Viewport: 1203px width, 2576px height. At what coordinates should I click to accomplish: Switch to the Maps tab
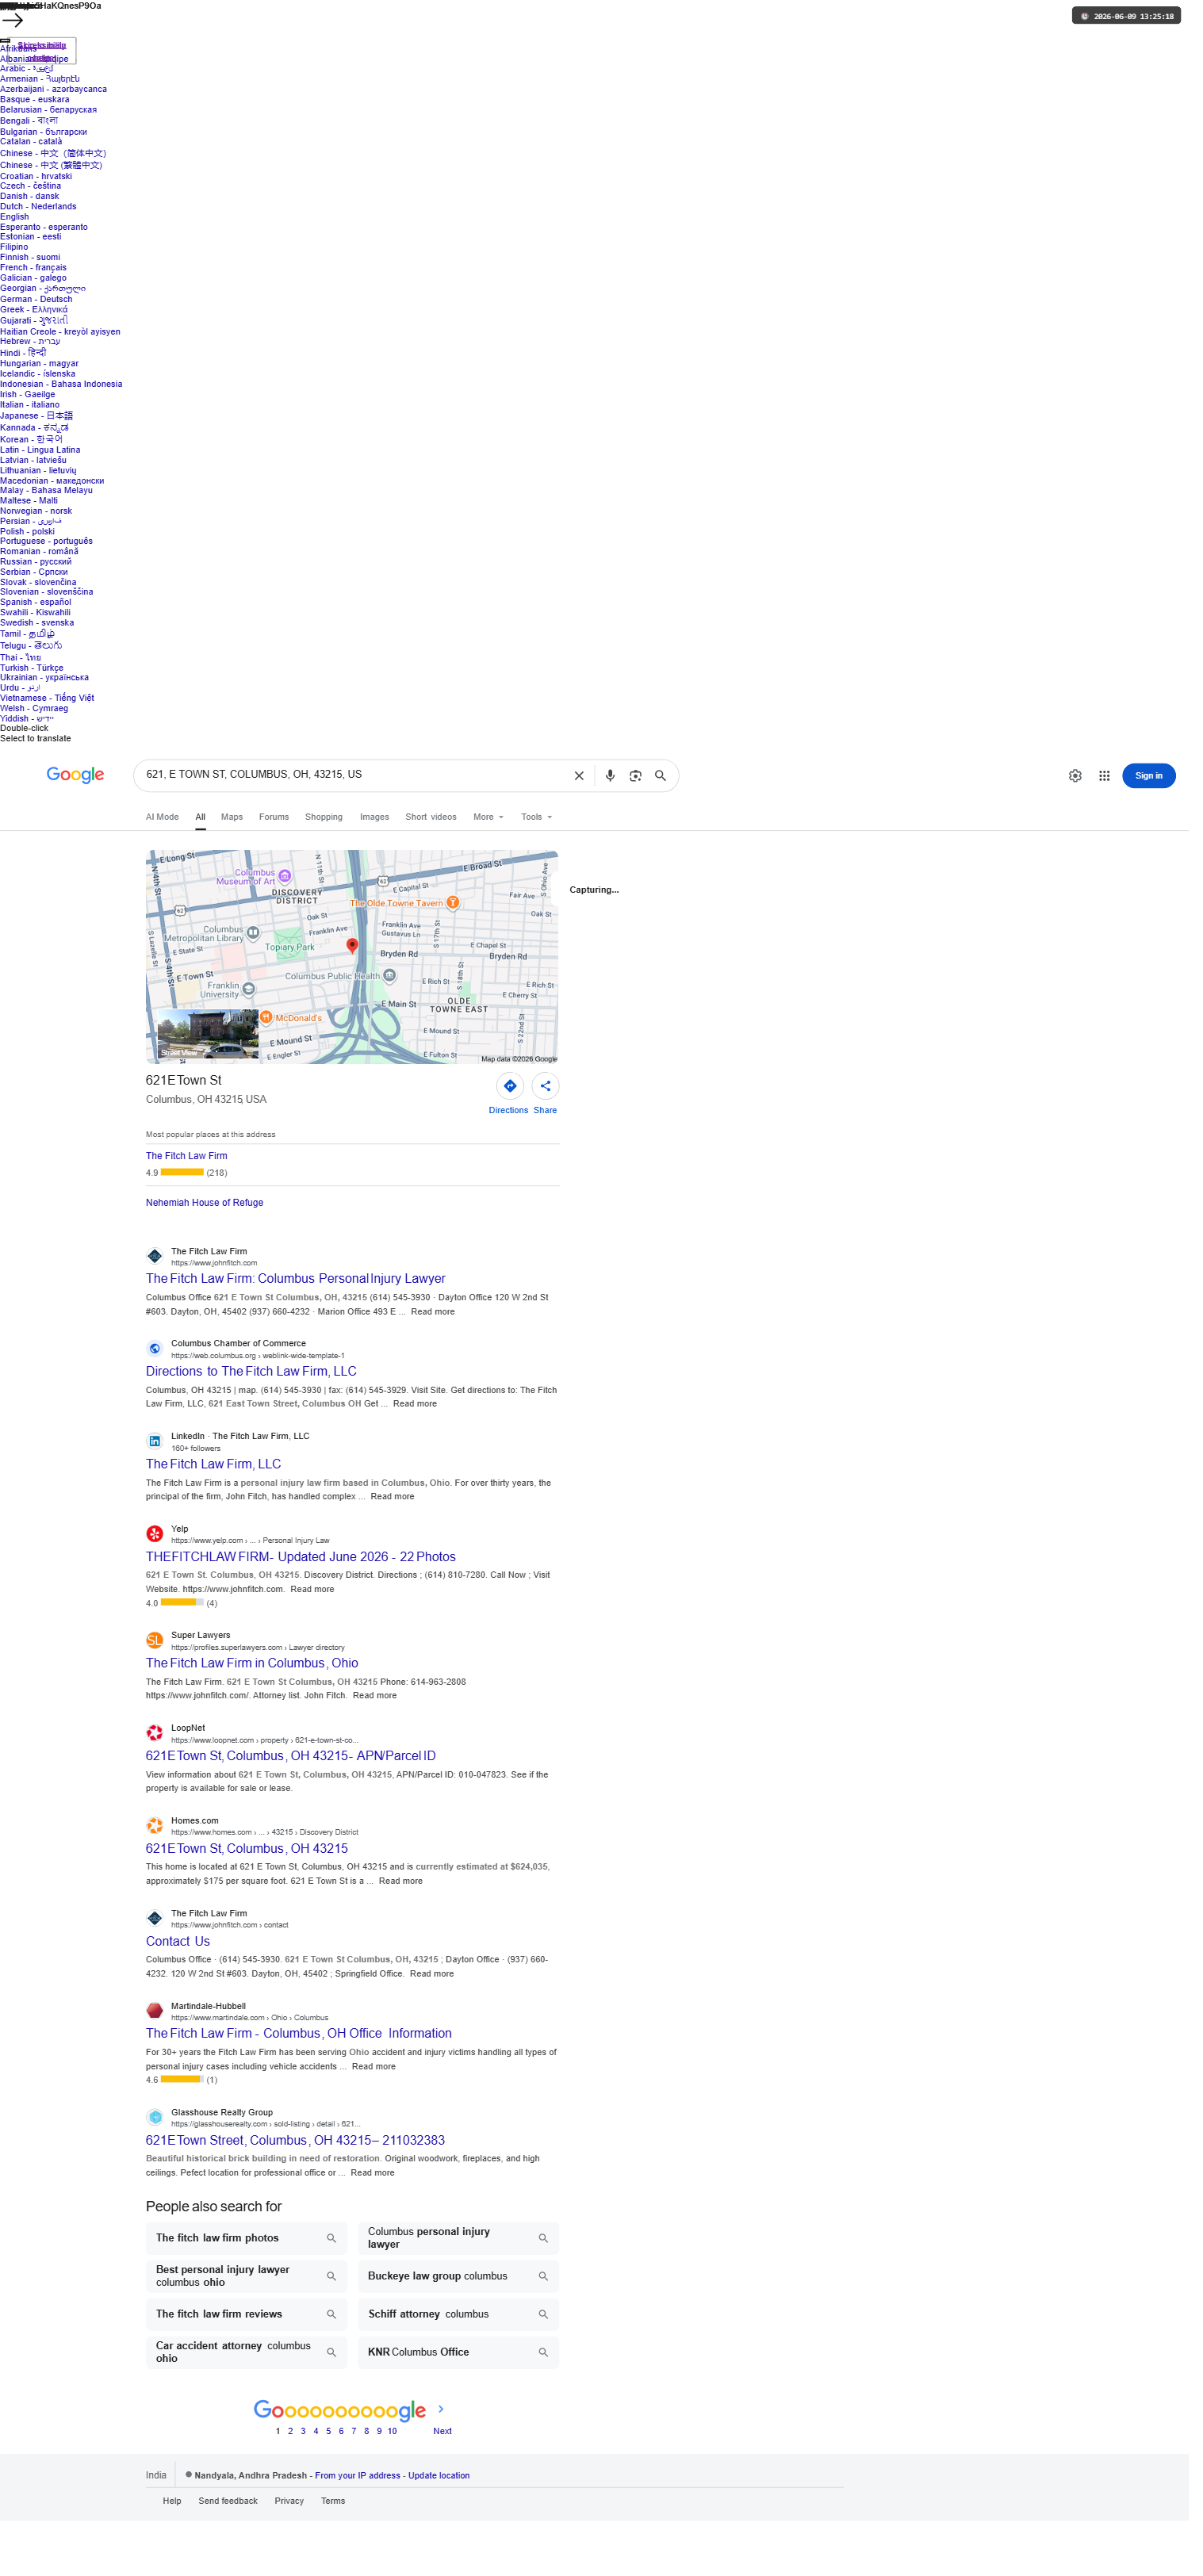pos(235,827)
